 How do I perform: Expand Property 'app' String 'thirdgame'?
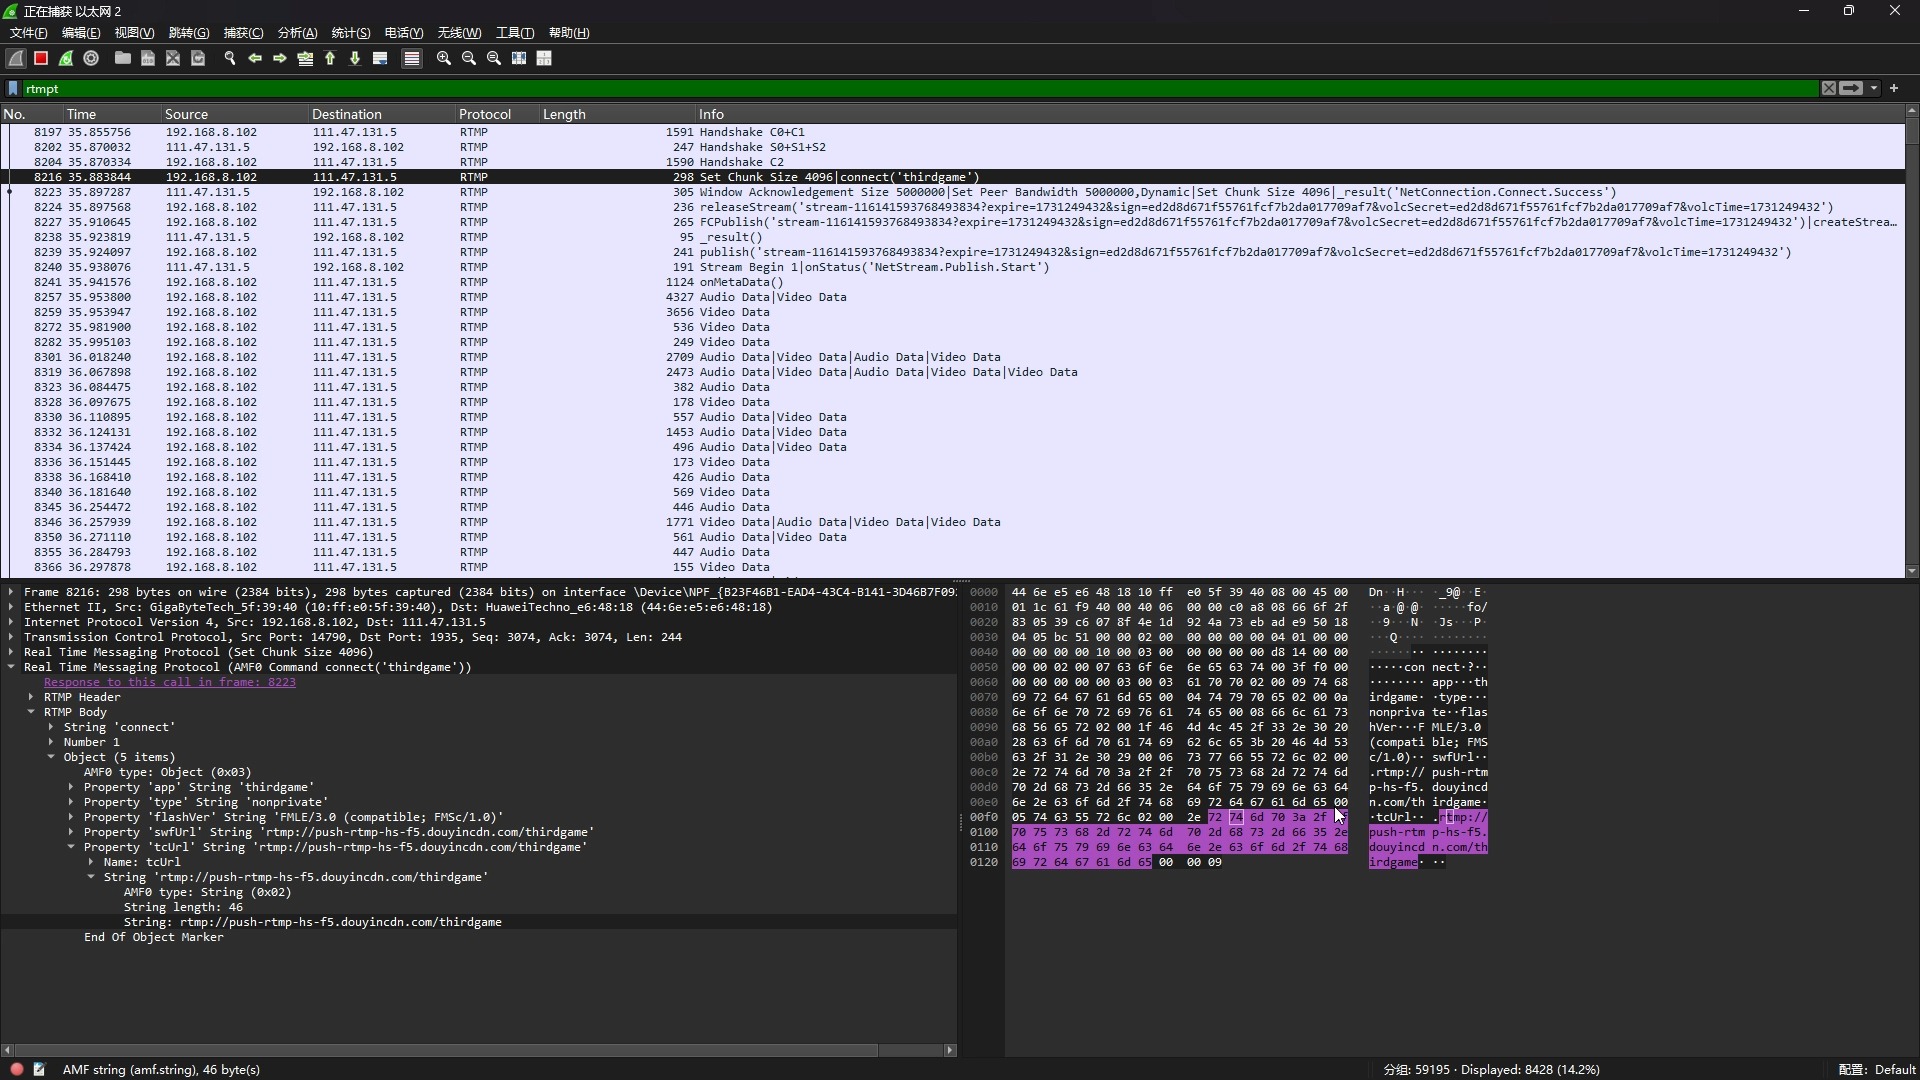(71, 787)
